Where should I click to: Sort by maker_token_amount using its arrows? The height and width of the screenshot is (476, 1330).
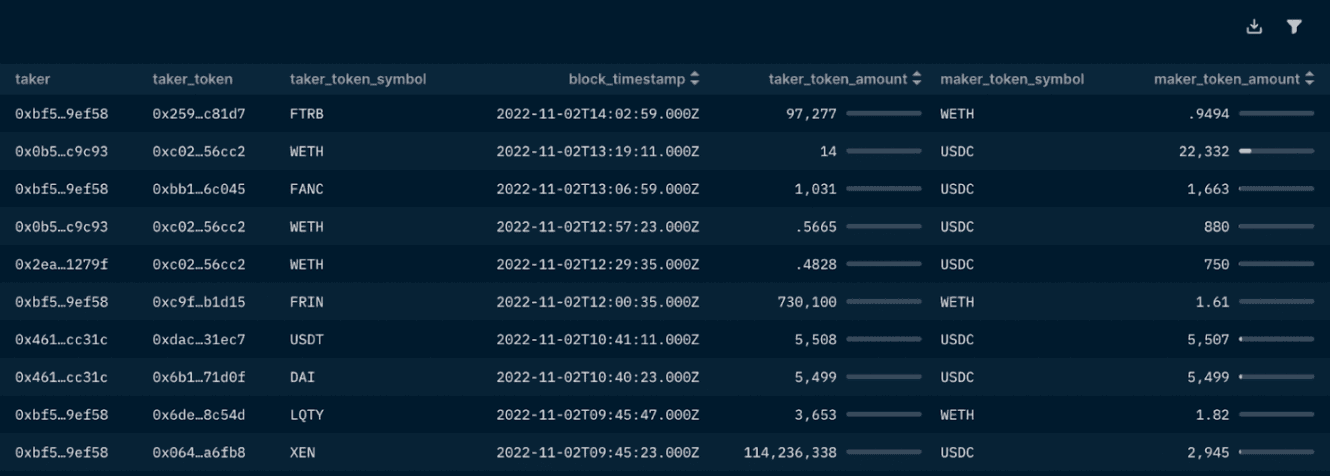1309,79
